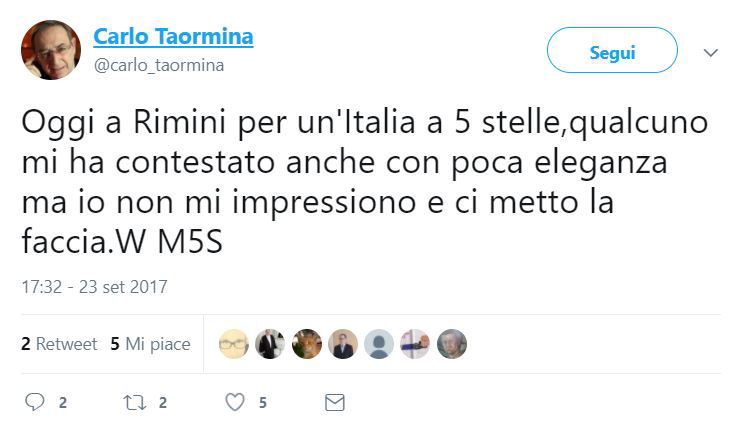Viewport: 736px width, 435px height.
Task: Open liker avatar of standing person in dark coat
Action: pyautogui.click(x=270, y=344)
